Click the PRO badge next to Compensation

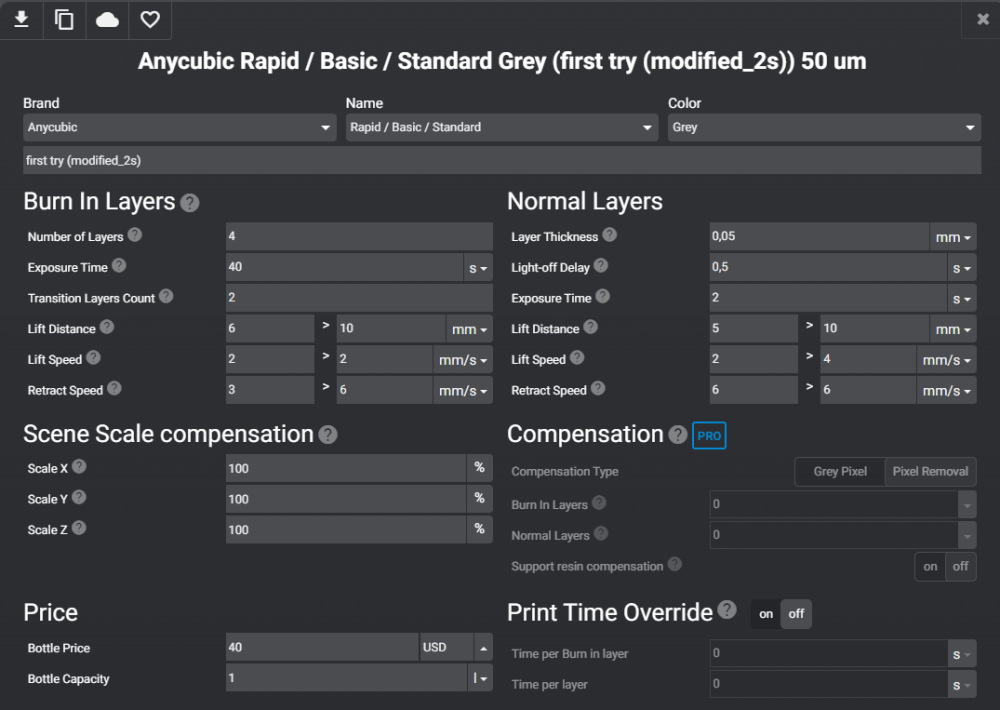709,436
